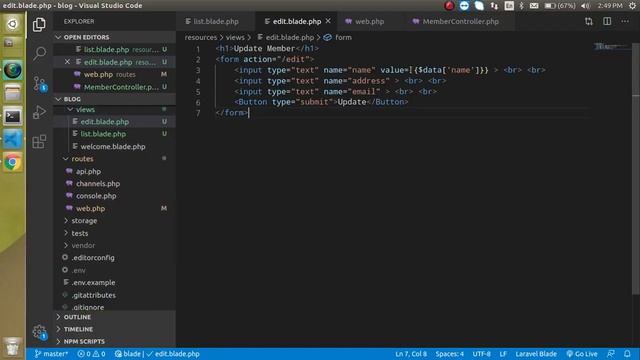Open the editor More Actions menu

(x=625, y=21)
